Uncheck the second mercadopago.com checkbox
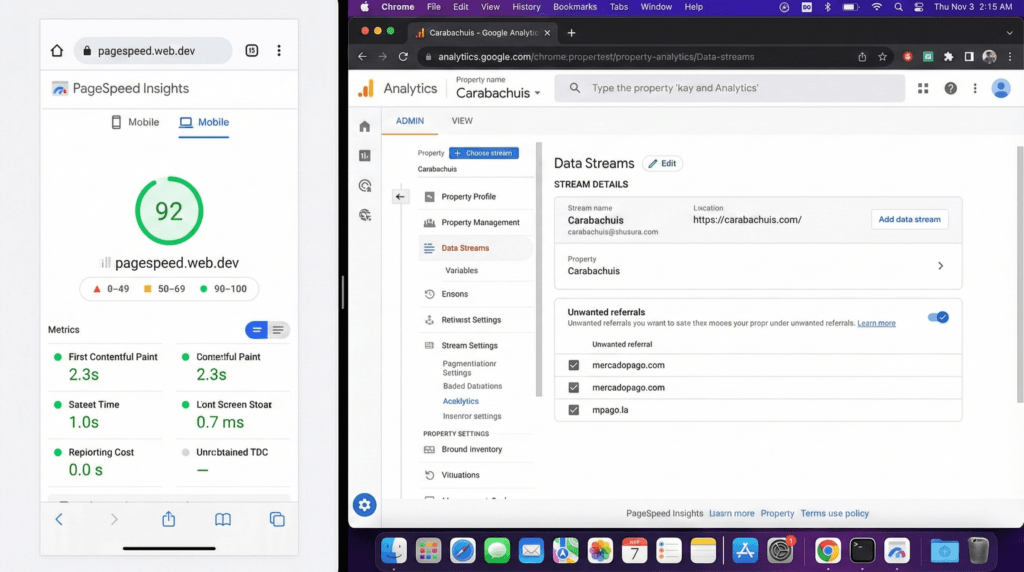This screenshot has height=572, width=1024. click(573, 387)
